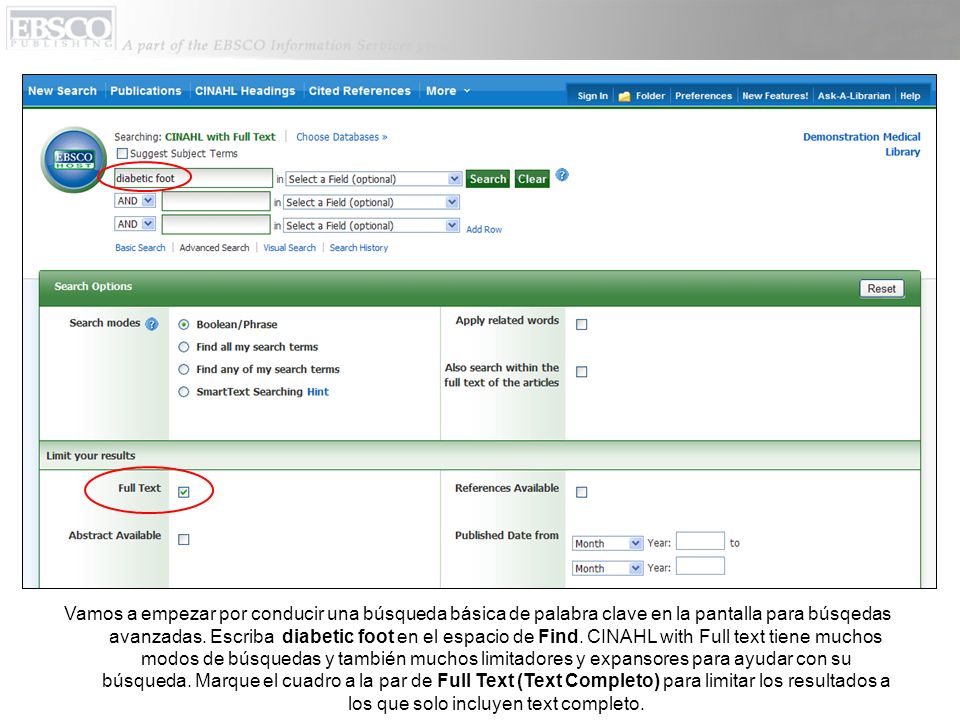Click the Search modes help icon
The width and height of the screenshot is (960, 720).
(152, 324)
